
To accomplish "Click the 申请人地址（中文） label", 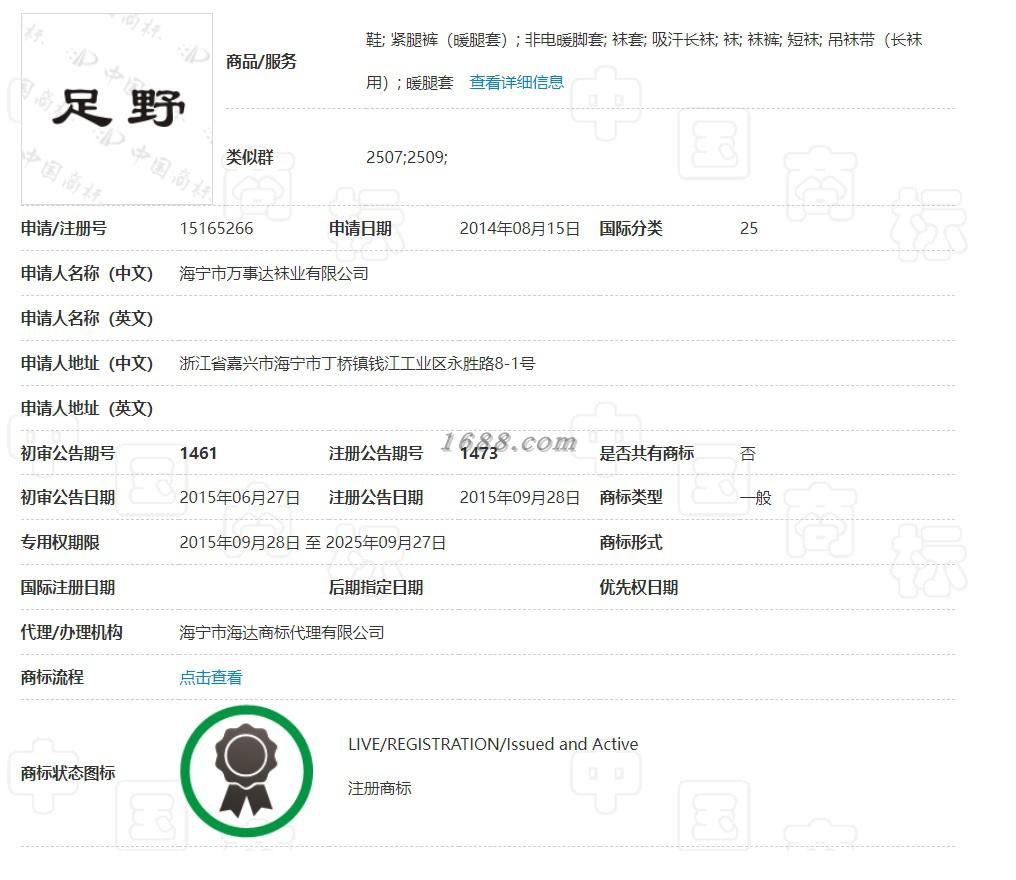I will click(x=87, y=364).
